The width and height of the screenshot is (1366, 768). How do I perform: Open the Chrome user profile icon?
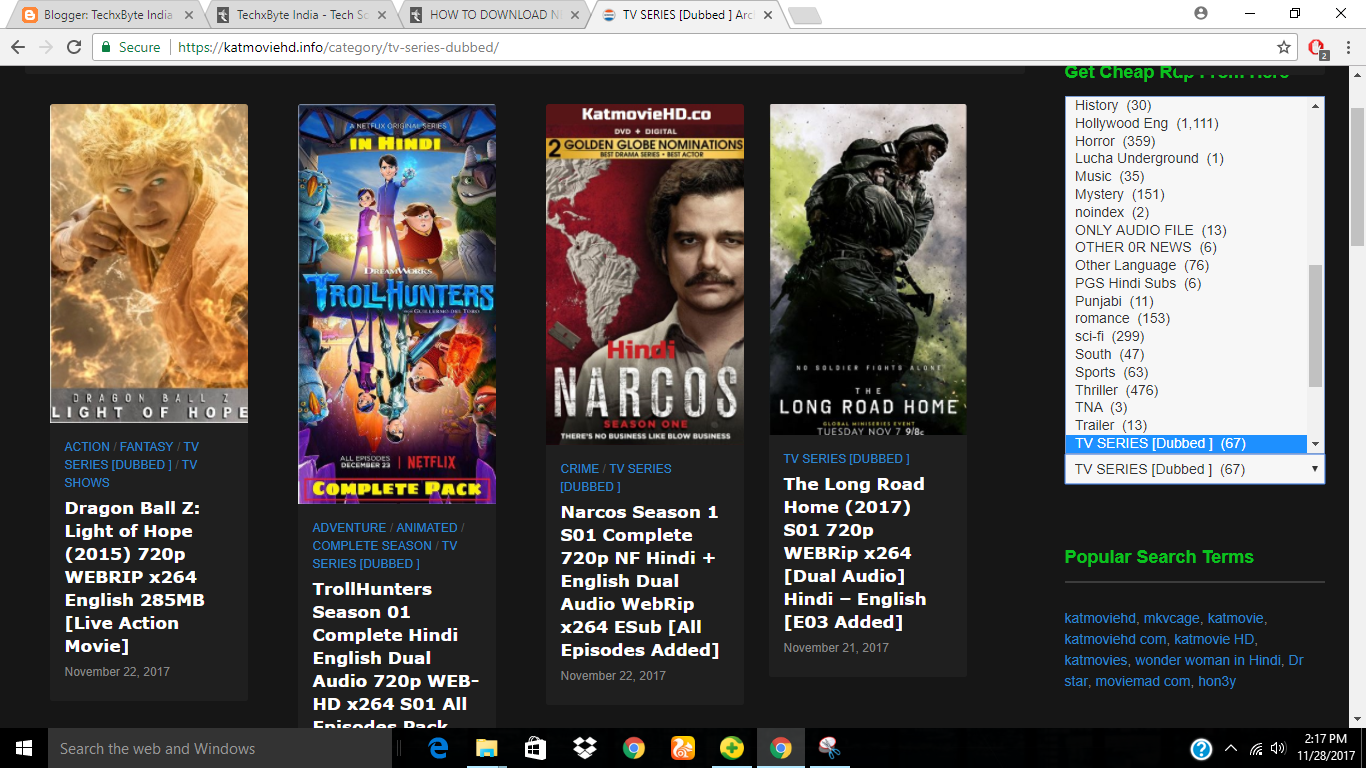pyautogui.click(x=1201, y=13)
